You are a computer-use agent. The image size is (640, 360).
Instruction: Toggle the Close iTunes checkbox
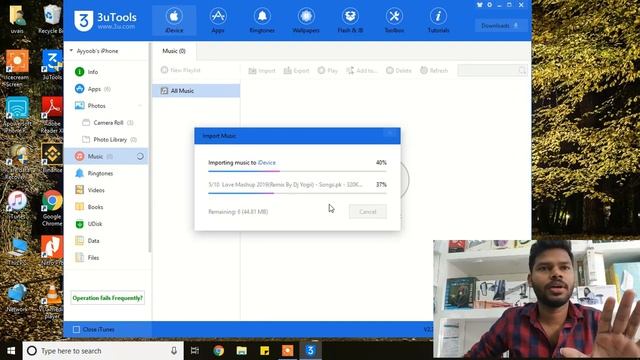76,329
